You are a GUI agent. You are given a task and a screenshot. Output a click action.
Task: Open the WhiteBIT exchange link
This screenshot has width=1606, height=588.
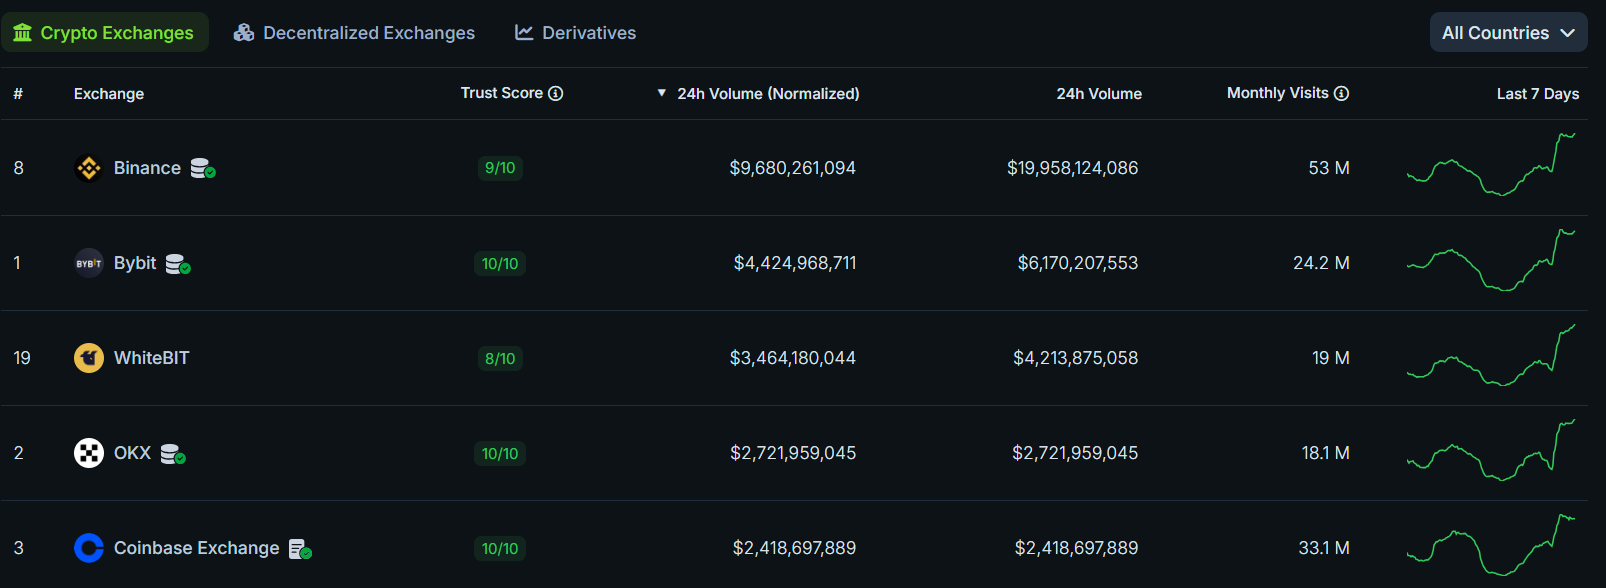(151, 358)
